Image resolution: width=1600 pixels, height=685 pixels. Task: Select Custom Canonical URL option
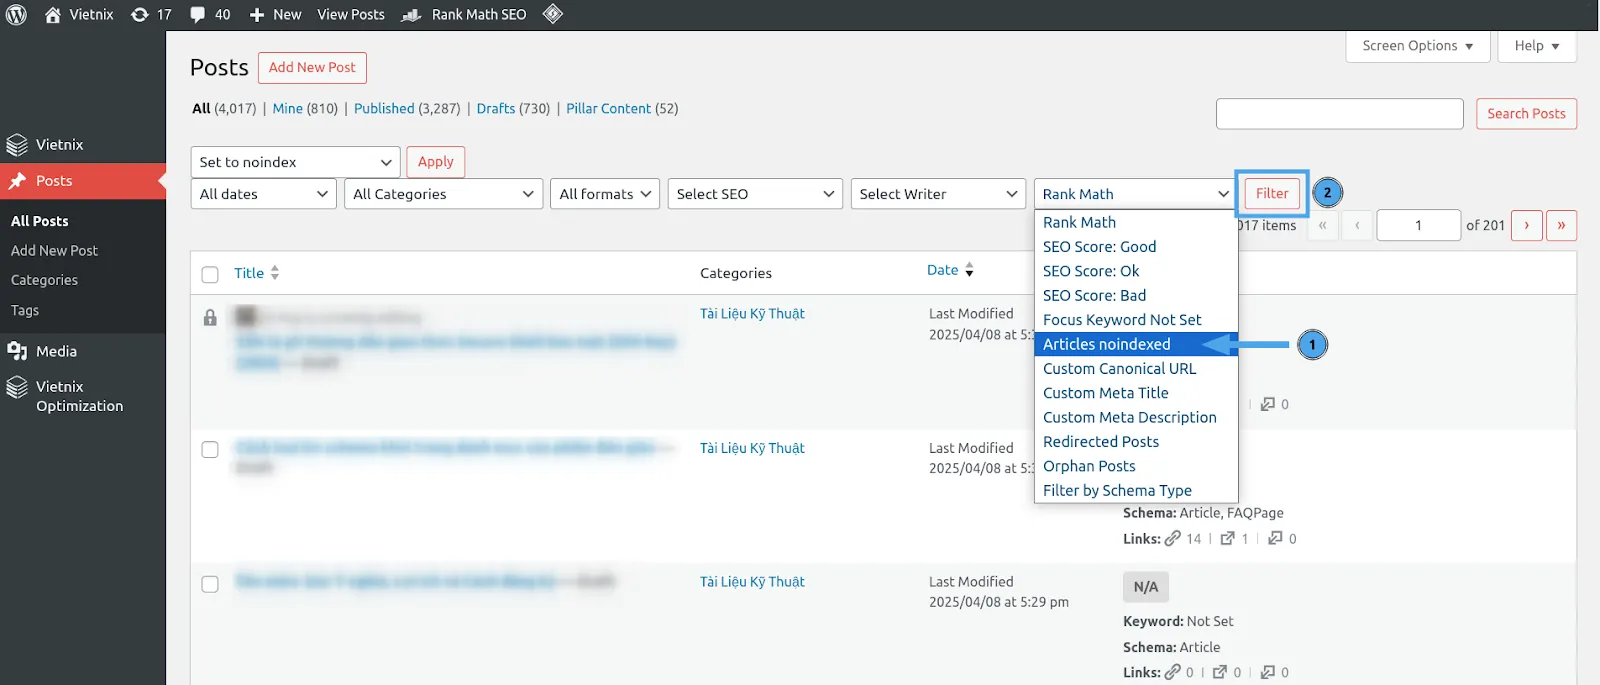coord(1136,369)
